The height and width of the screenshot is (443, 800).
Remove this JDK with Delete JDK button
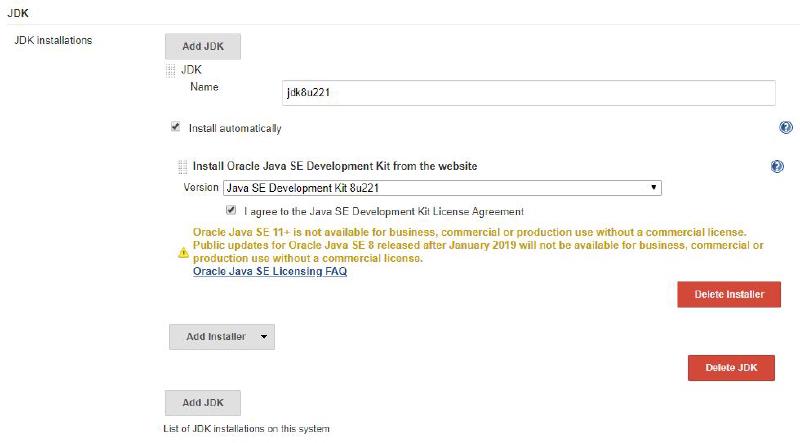(731, 368)
